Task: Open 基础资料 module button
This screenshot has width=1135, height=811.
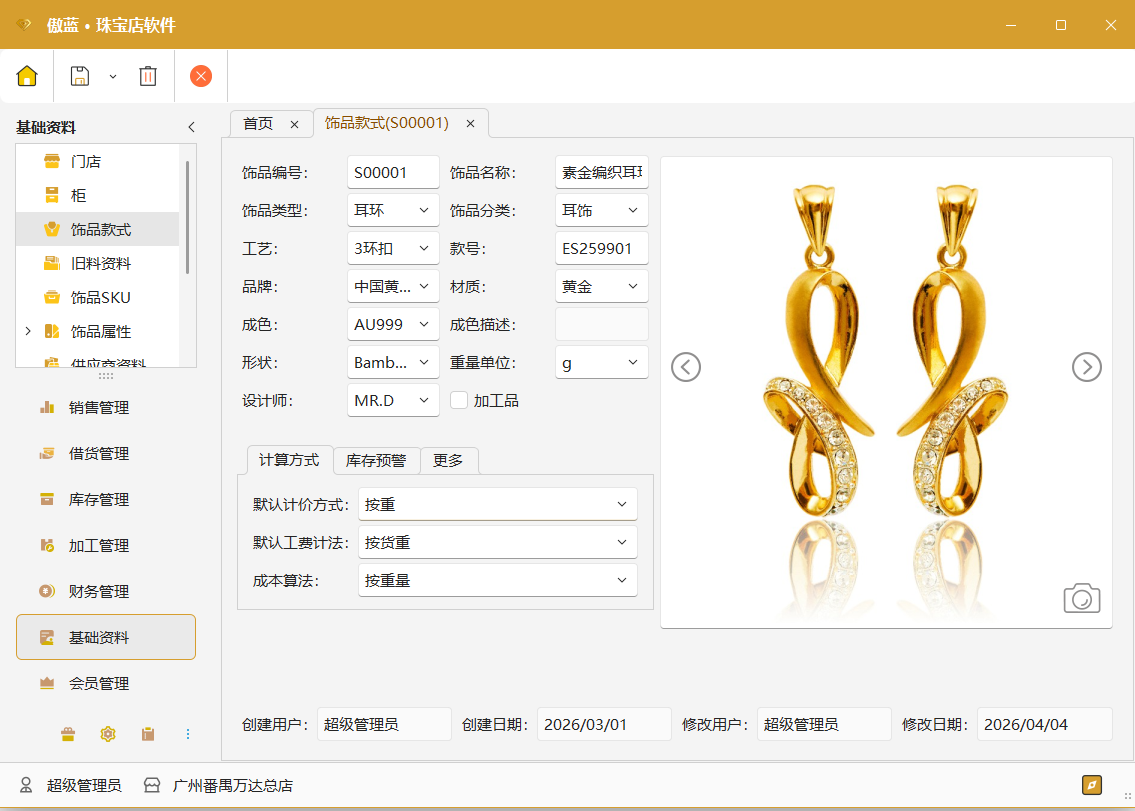Action: (106, 637)
